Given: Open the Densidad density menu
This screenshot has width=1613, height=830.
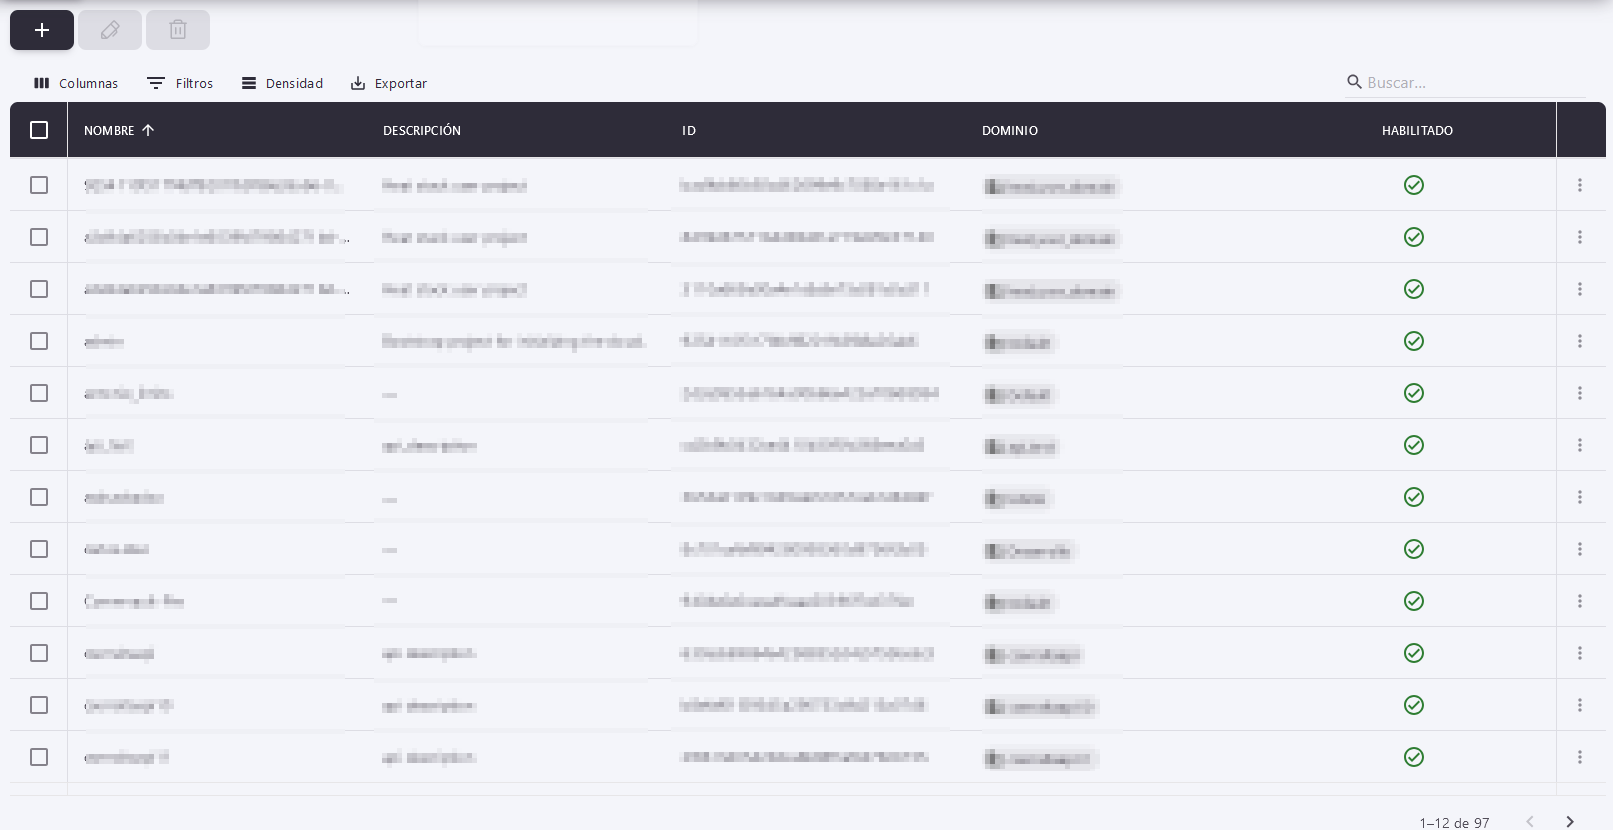Looking at the screenshot, I should (282, 83).
